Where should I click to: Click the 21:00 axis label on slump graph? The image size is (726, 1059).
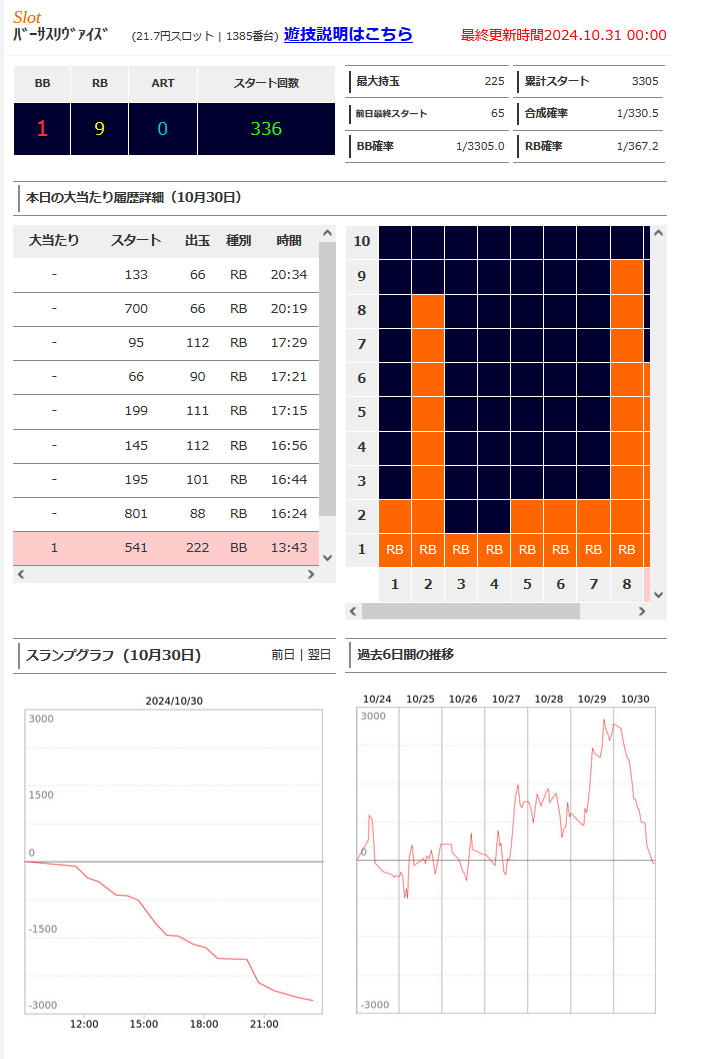264,1024
